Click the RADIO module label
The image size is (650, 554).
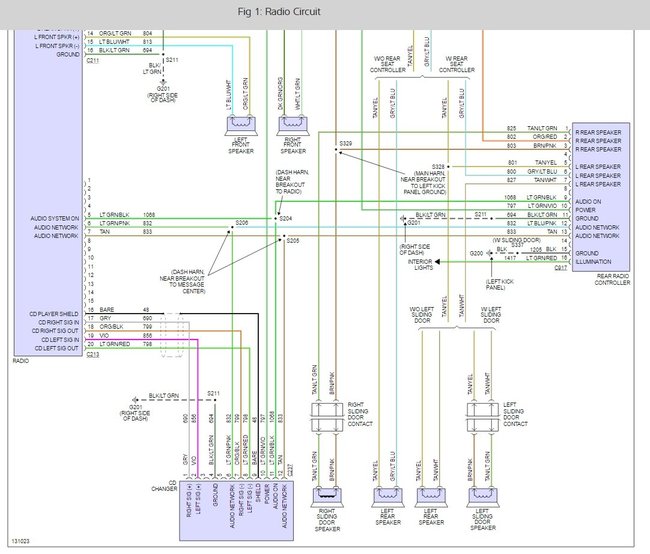(x=21, y=361)
